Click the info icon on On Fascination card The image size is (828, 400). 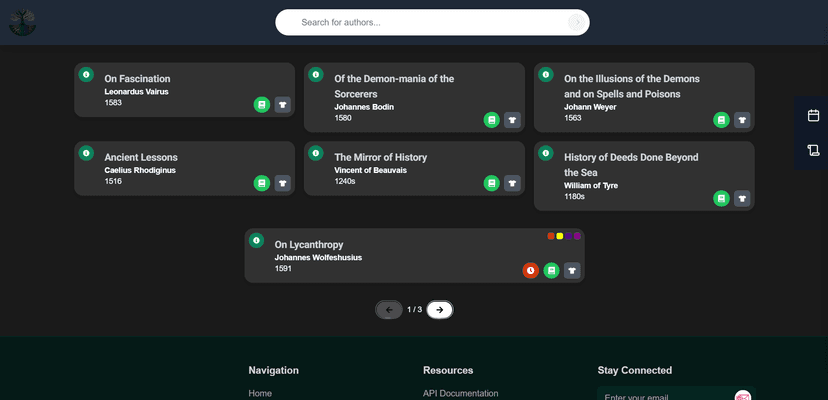86,75
